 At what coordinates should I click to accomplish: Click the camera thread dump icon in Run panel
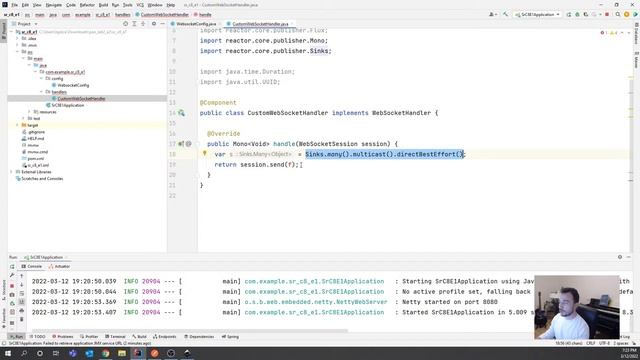[x=12, y=295]
